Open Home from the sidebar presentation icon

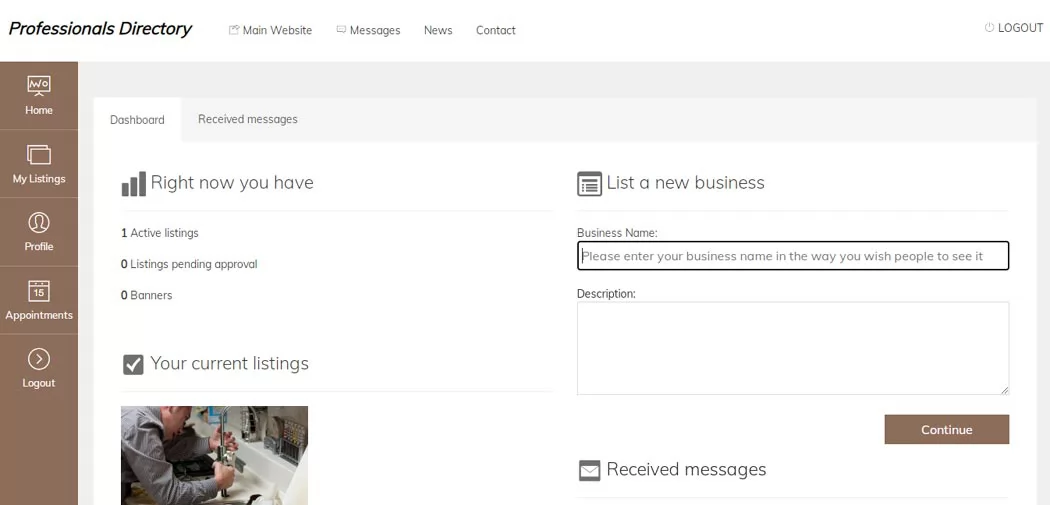pyautogui.click(x=38, y=86)
